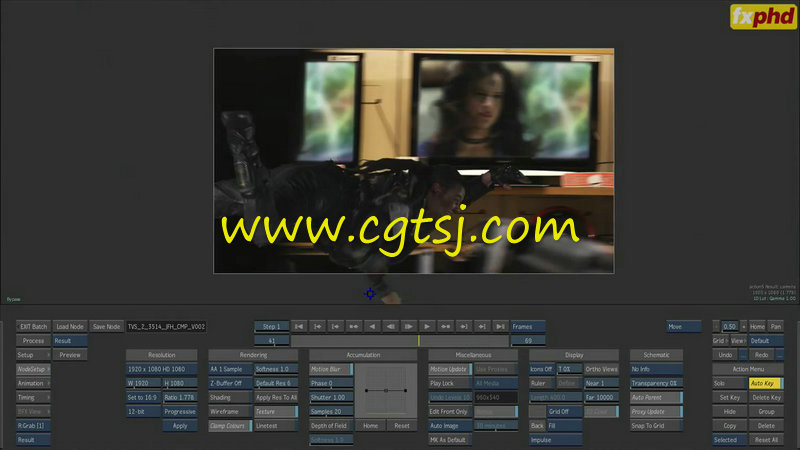800x450 pixels.
Task: Click the minus button beside 0.50 zoom
Action: coord(716,327)
